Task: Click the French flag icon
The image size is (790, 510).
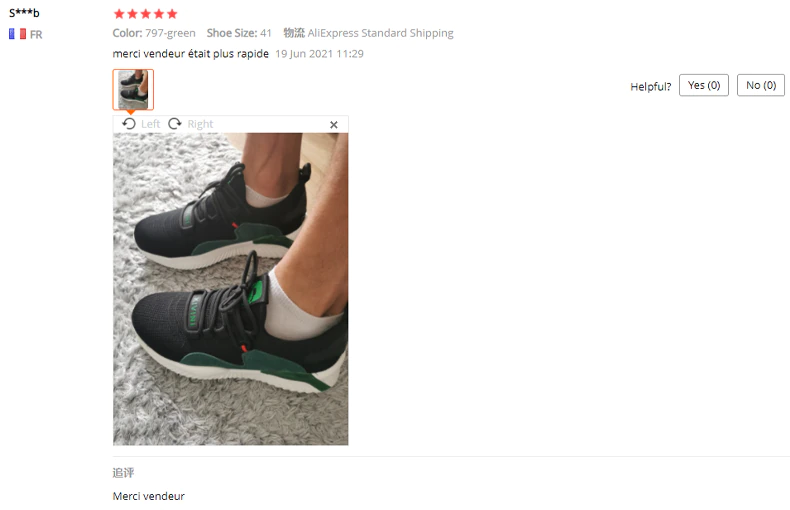Action: (18, 34)
